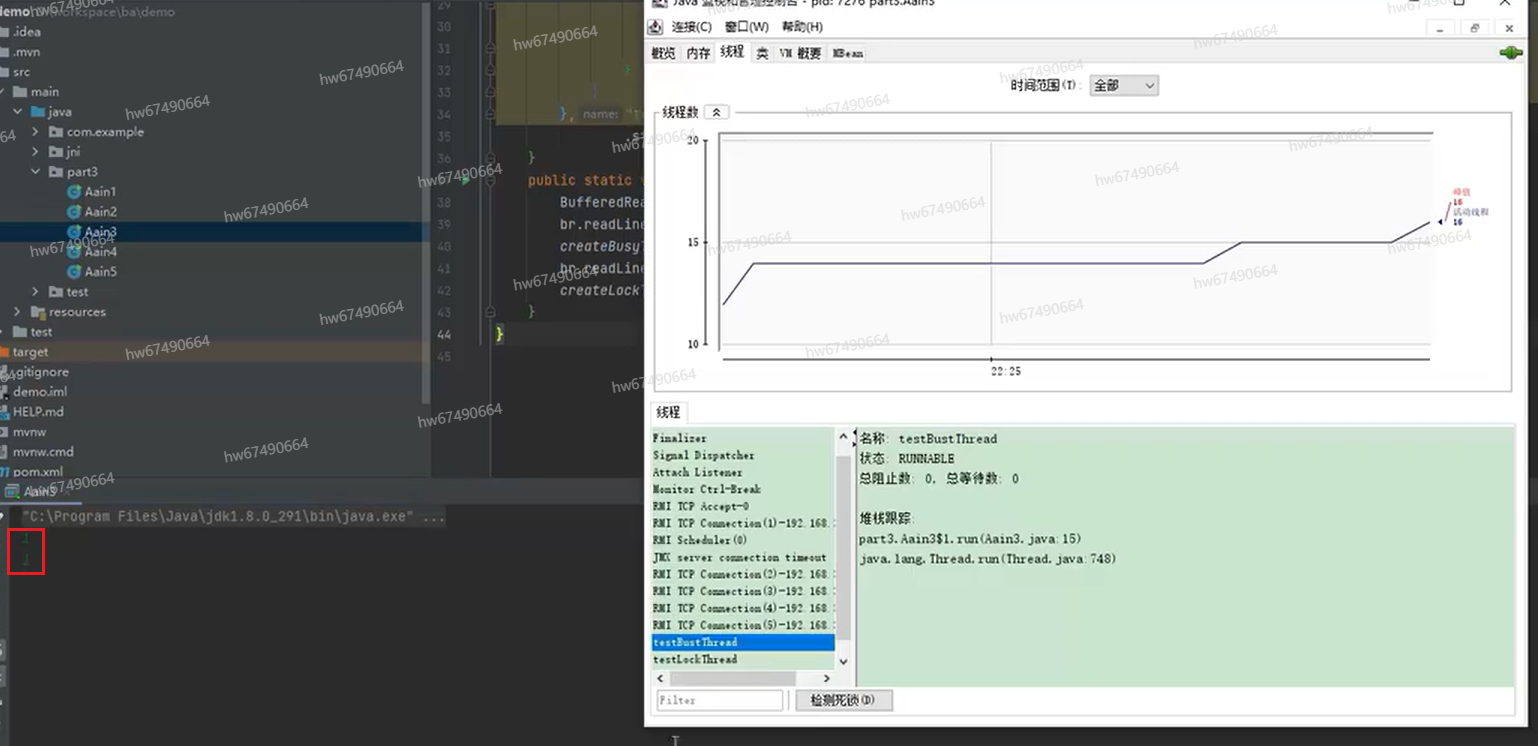Select the 线程 threads tab
The image size is (1538, 746).
[732, 52]
